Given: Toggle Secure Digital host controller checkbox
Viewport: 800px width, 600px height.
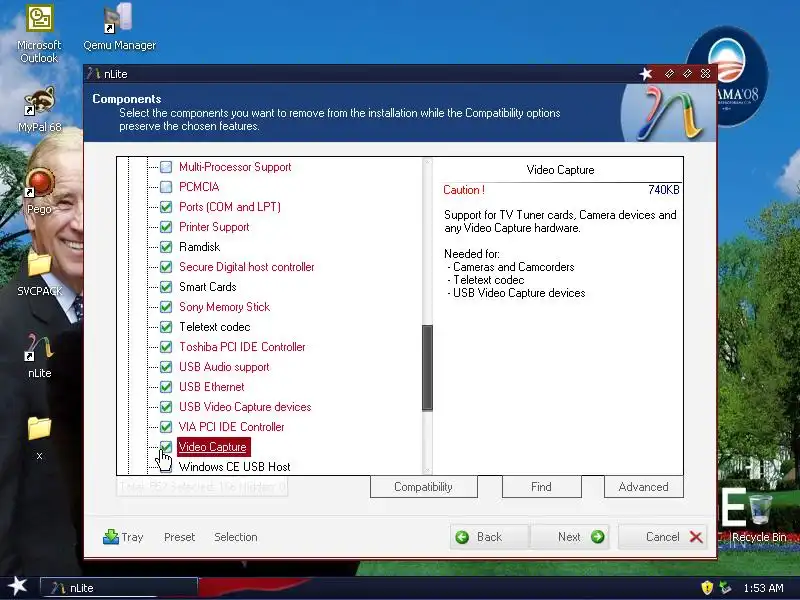Looking at the screenshot, I should coord(166,267).
